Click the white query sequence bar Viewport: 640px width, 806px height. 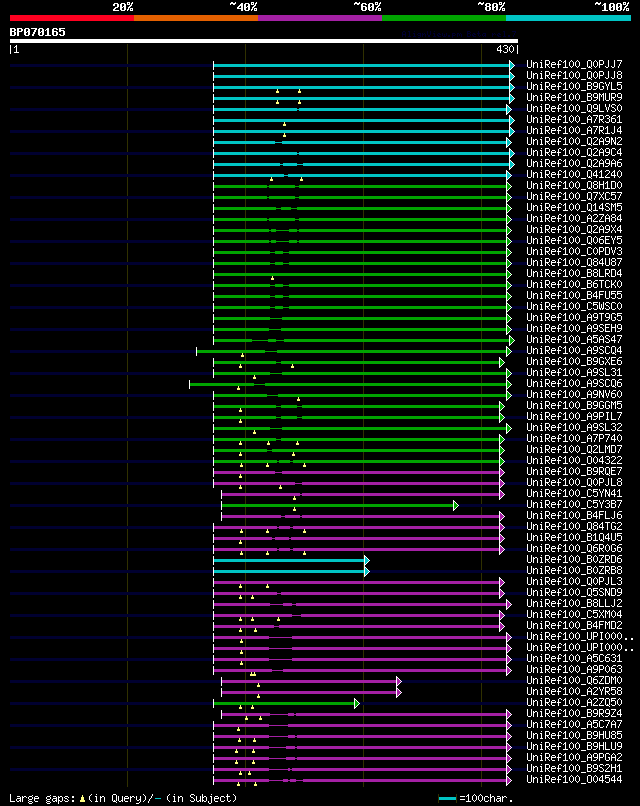click(x=264, y=41)
